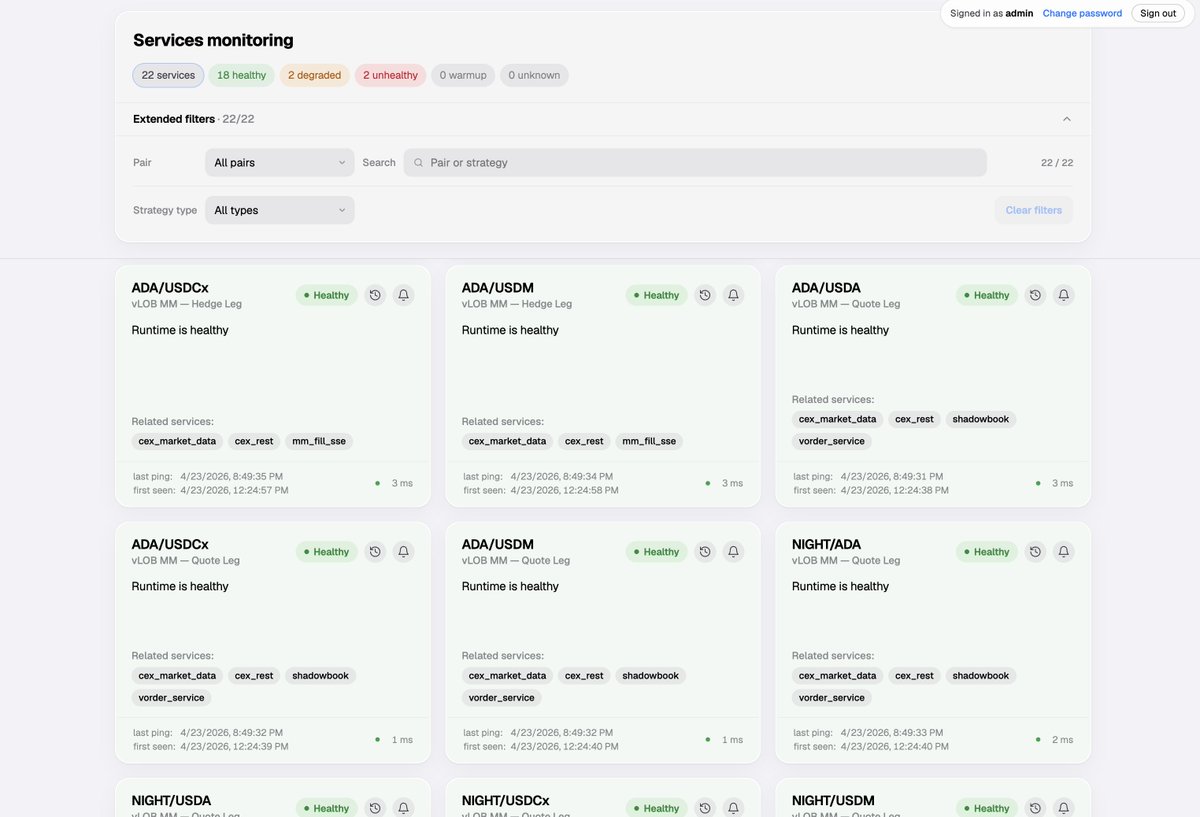Click last ping time 8:49:35 PM
The image size is (1200, 817).
pos(232,477)
